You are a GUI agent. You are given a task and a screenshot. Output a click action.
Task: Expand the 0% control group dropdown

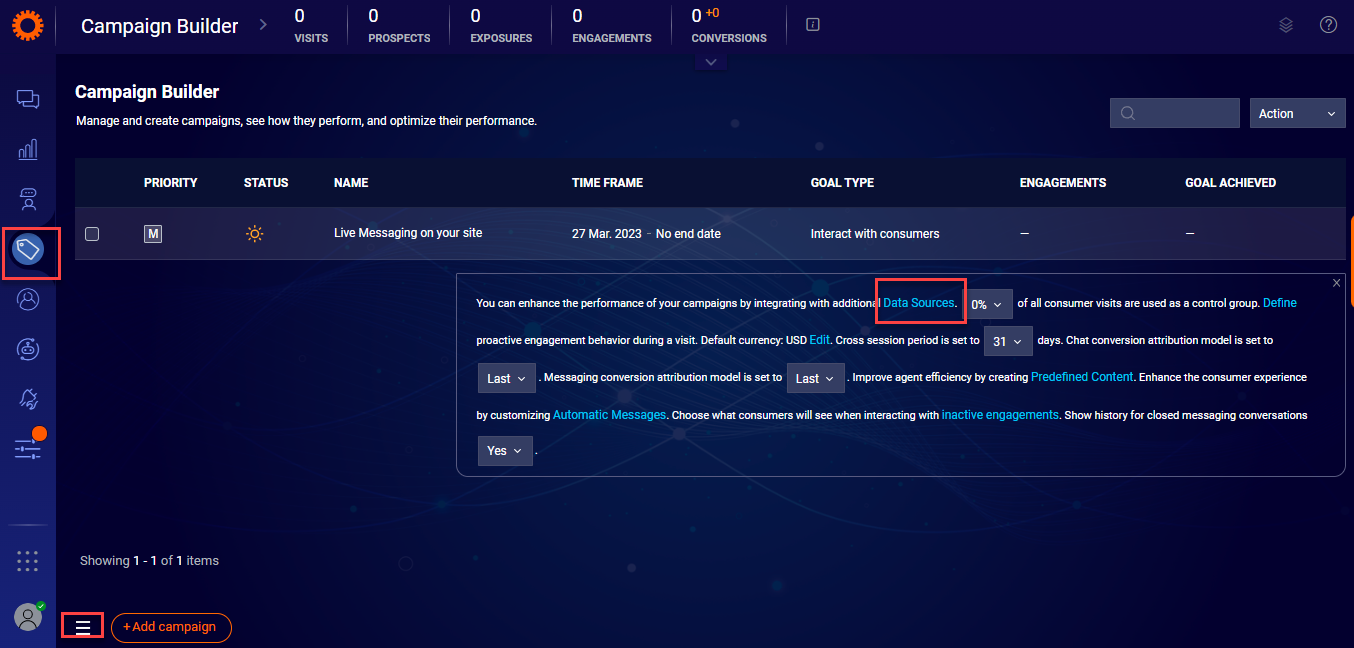click(988, 304)
